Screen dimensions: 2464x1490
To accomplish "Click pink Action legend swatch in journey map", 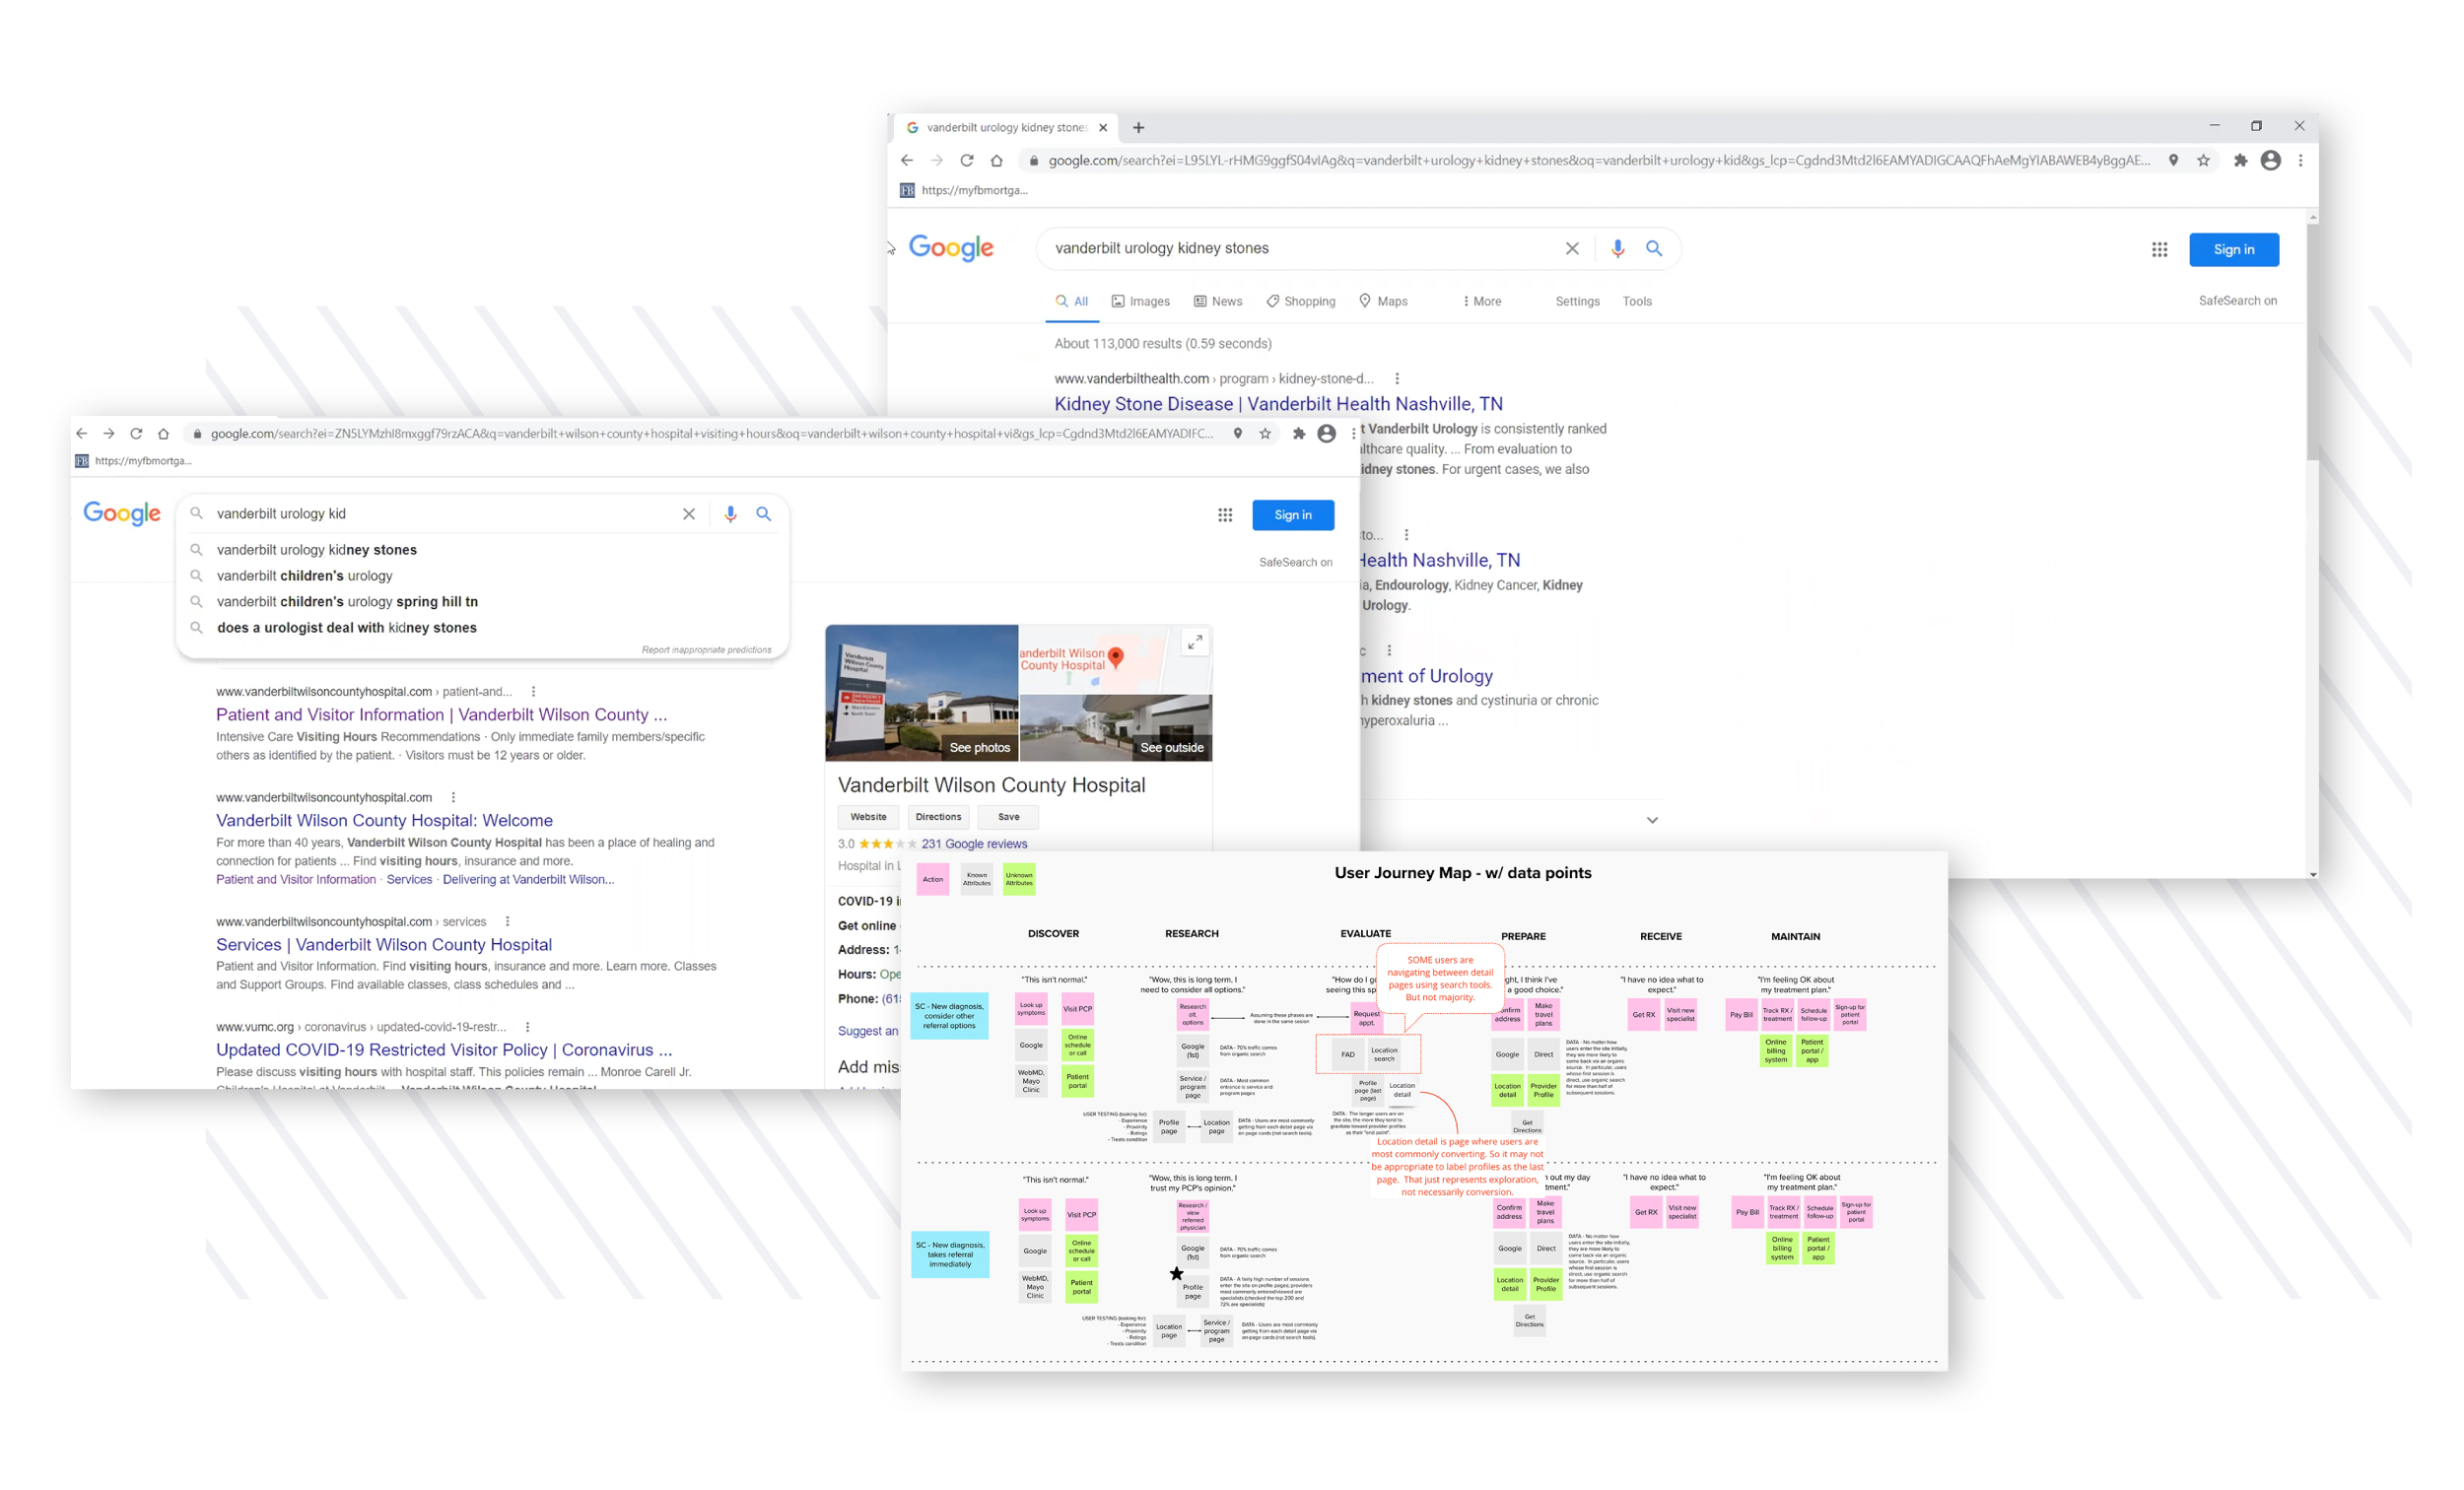I will pos(932,879).
